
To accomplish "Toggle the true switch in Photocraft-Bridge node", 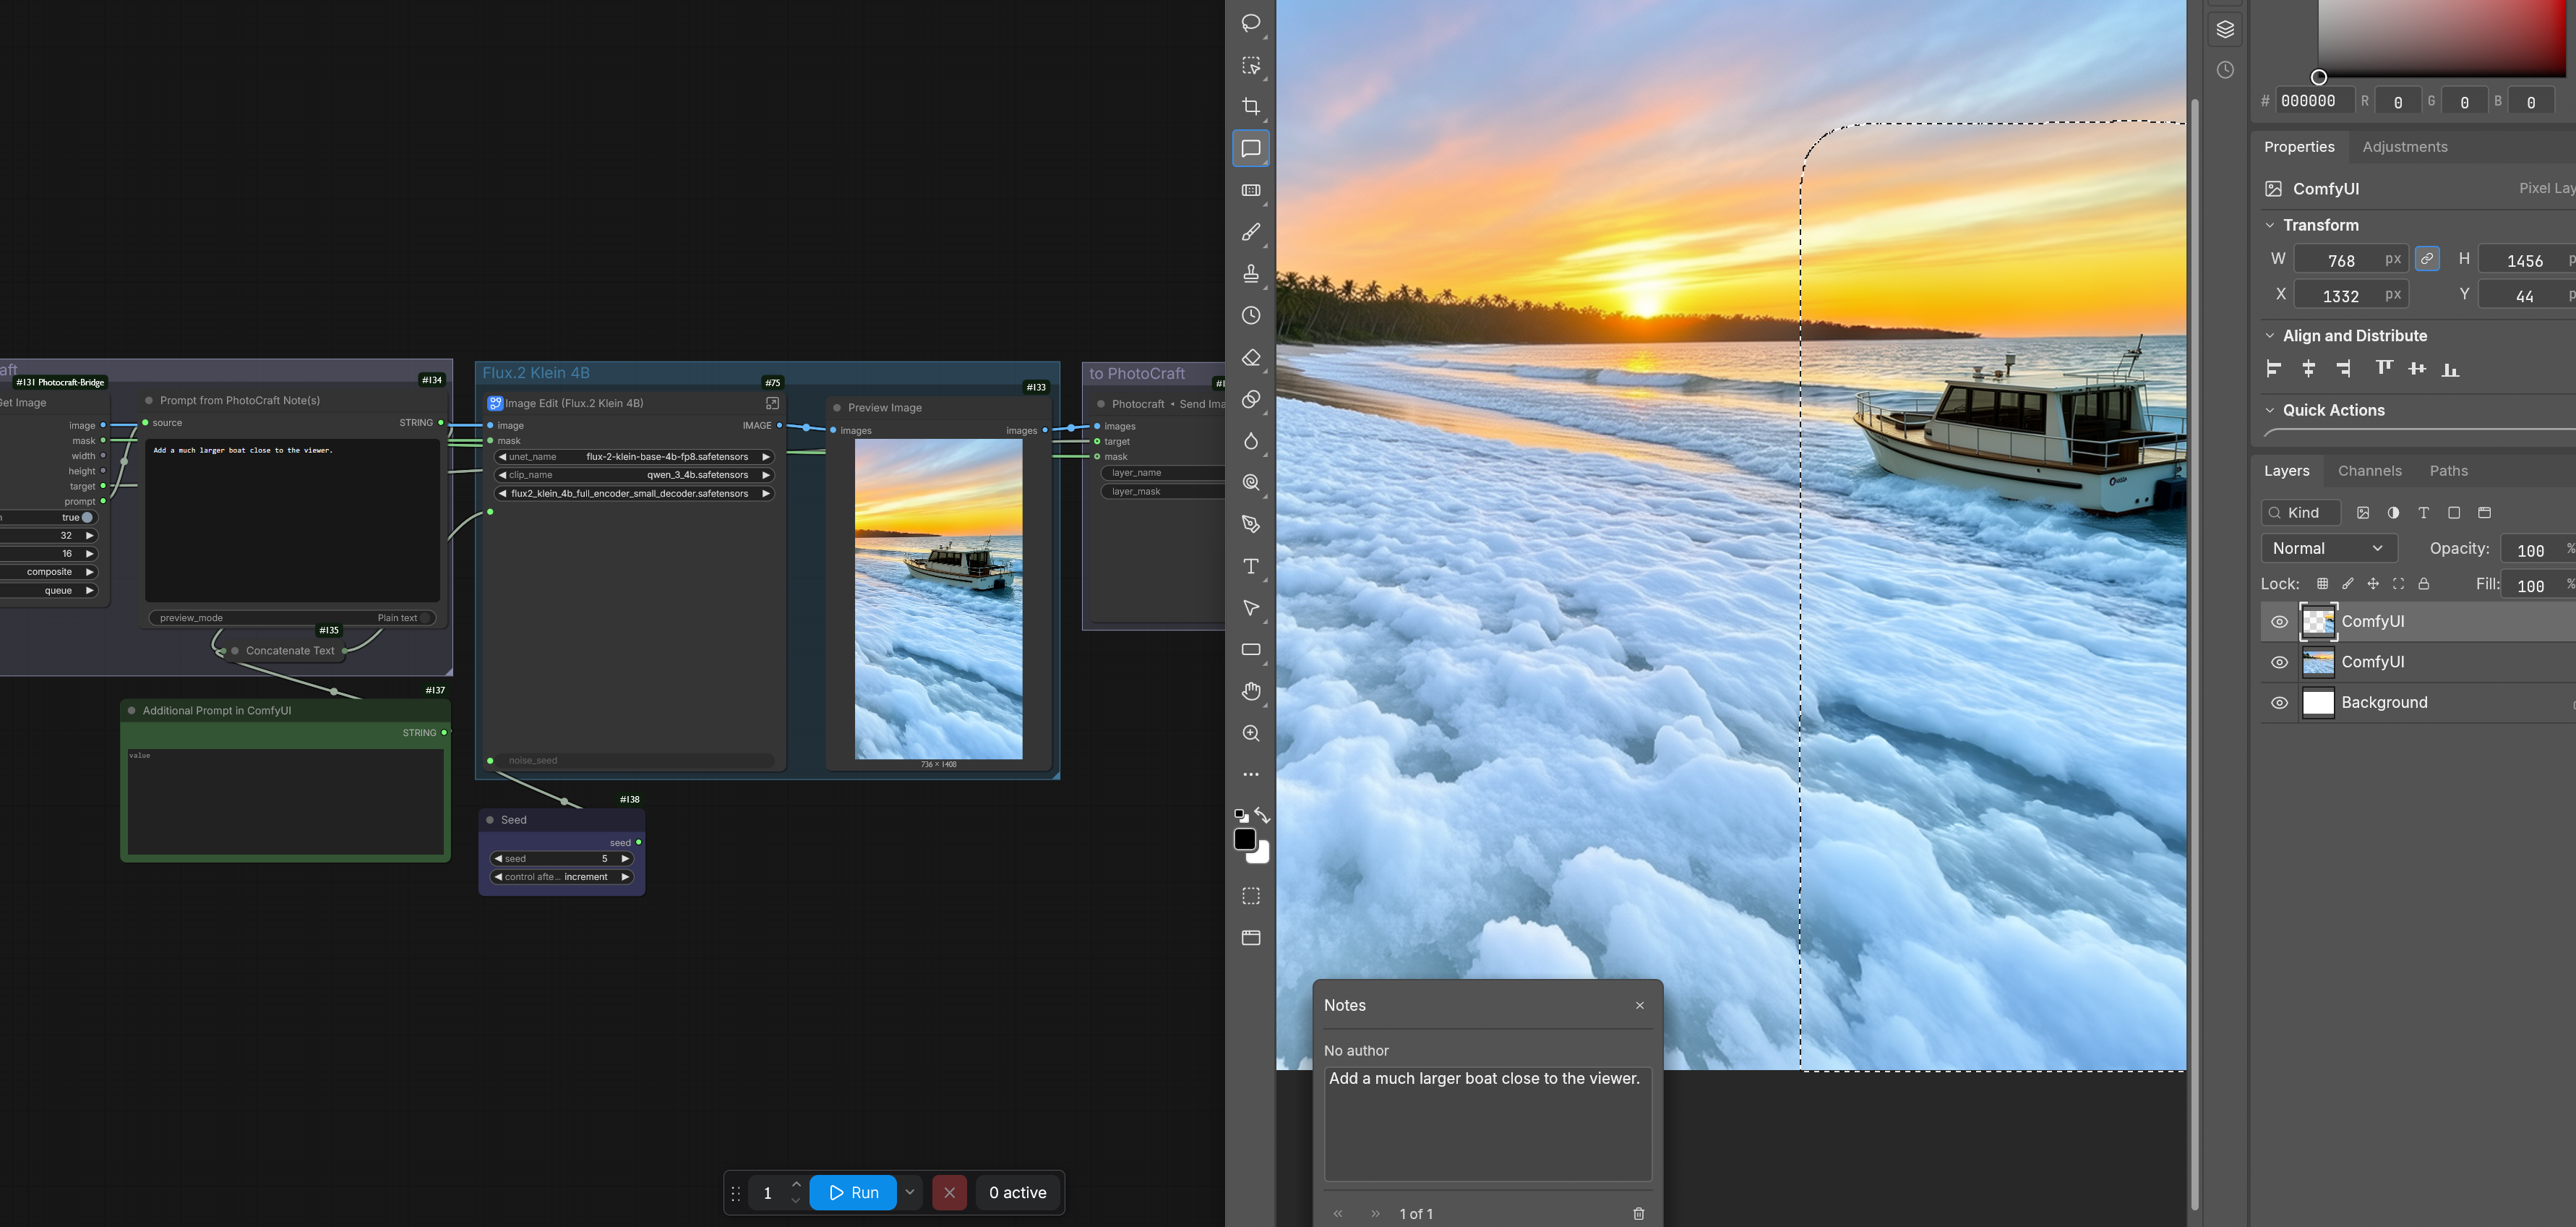I will click(x=86, y=517).
